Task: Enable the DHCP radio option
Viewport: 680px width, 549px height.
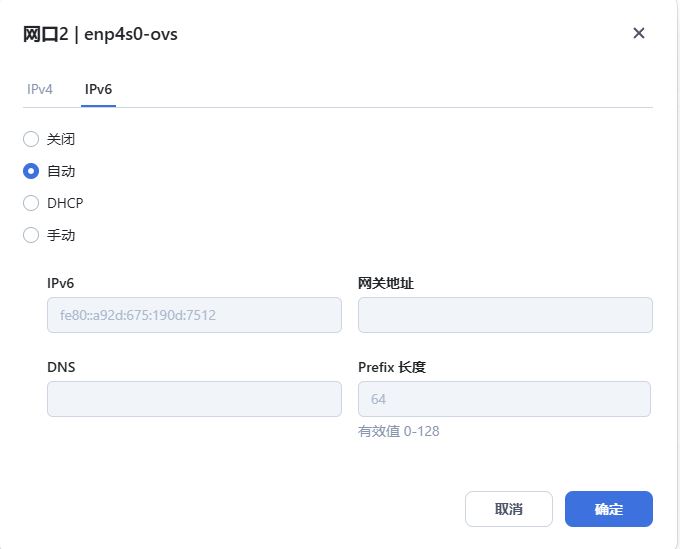Action: coord(31,203)
